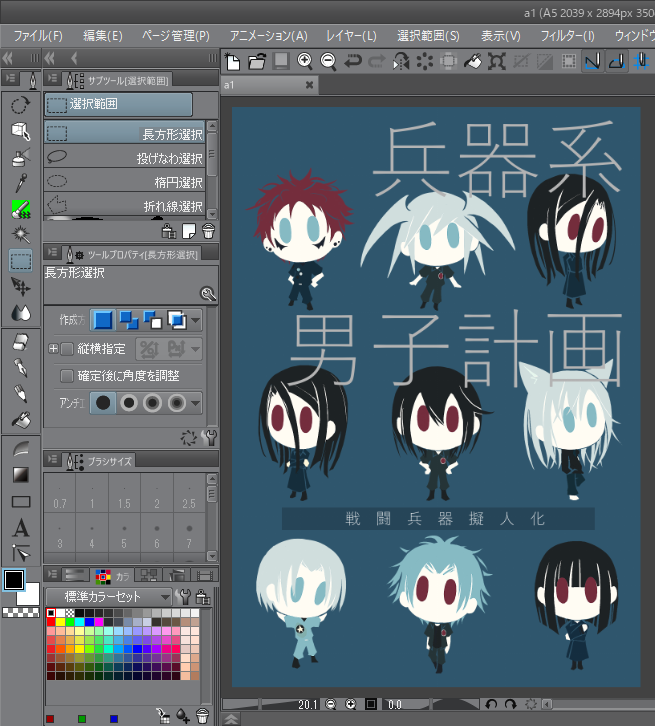The width and height of the screenshot is (655, 726).
Task: Set anti-aliasing to none (first circle)
Action: [x=103, y=403]
